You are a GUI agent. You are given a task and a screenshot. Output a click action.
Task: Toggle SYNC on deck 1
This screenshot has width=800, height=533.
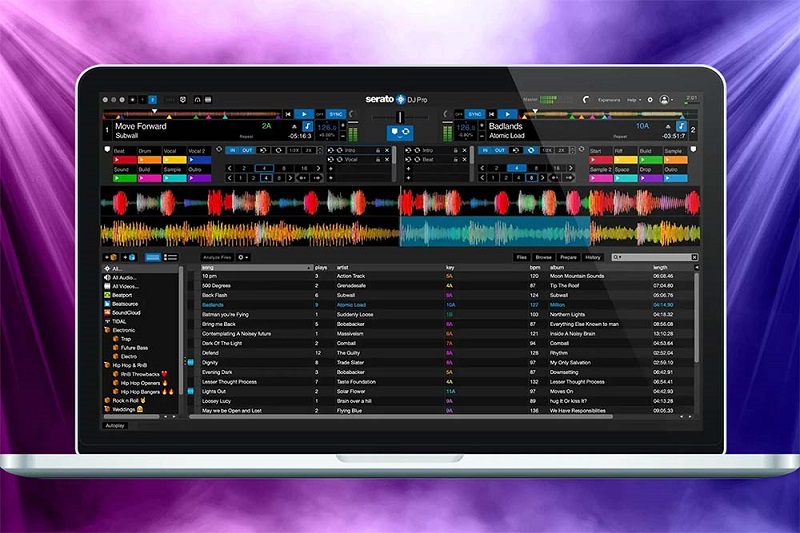[x=336, y=114]
